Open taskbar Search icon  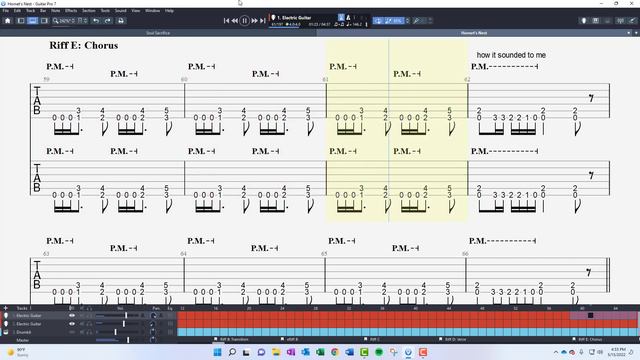[232, 352]
